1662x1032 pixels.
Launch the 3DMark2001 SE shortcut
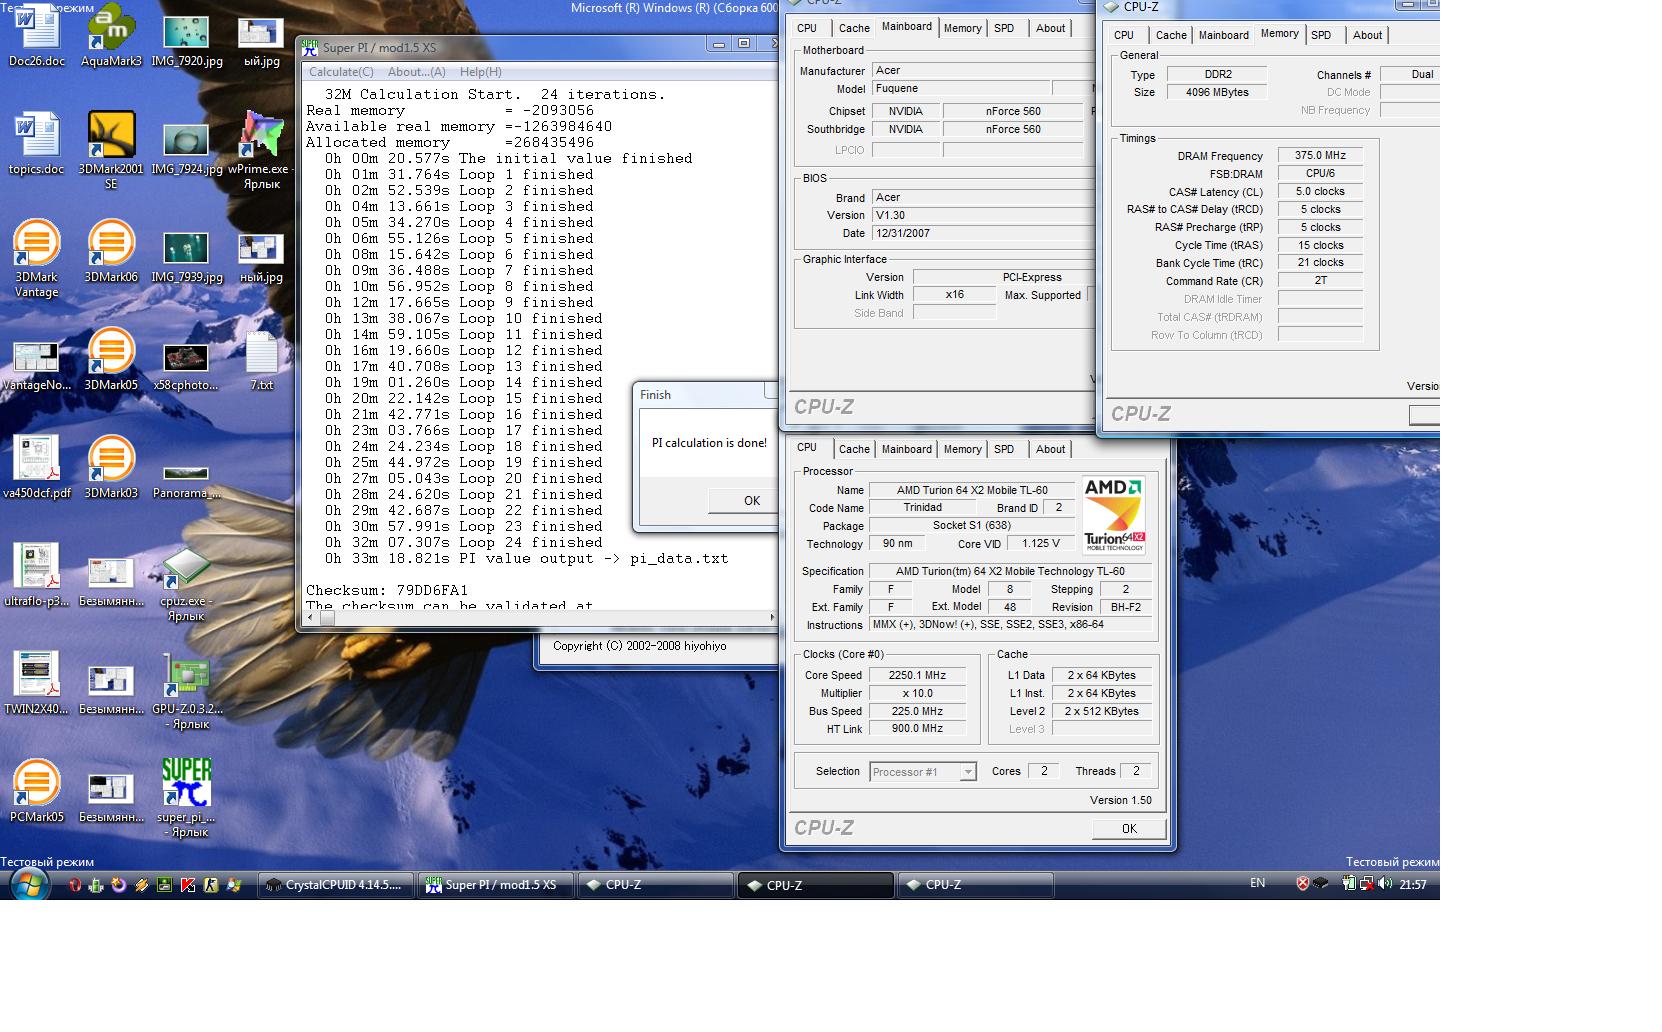click(111, 150)
